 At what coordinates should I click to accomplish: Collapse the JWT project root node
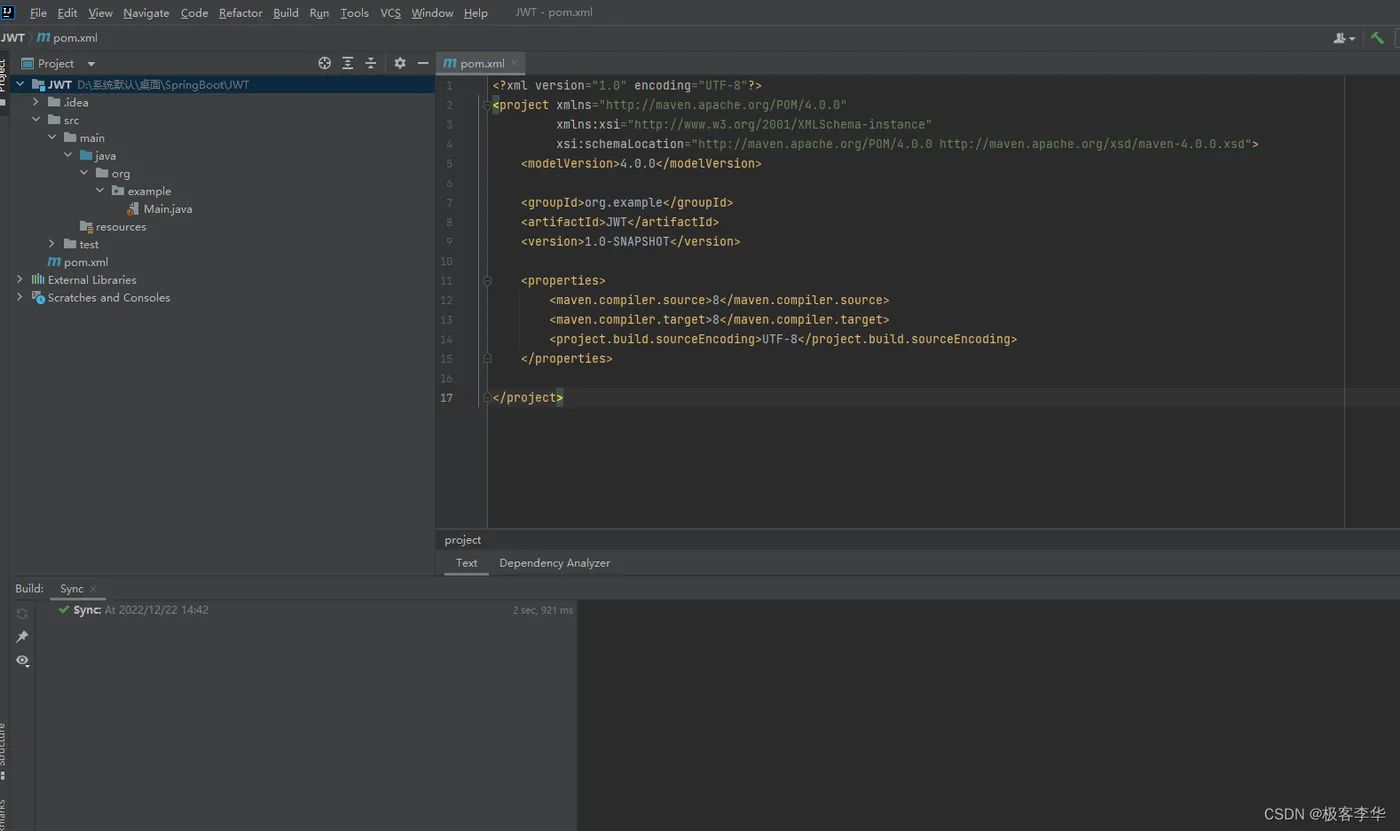(20, 85)
